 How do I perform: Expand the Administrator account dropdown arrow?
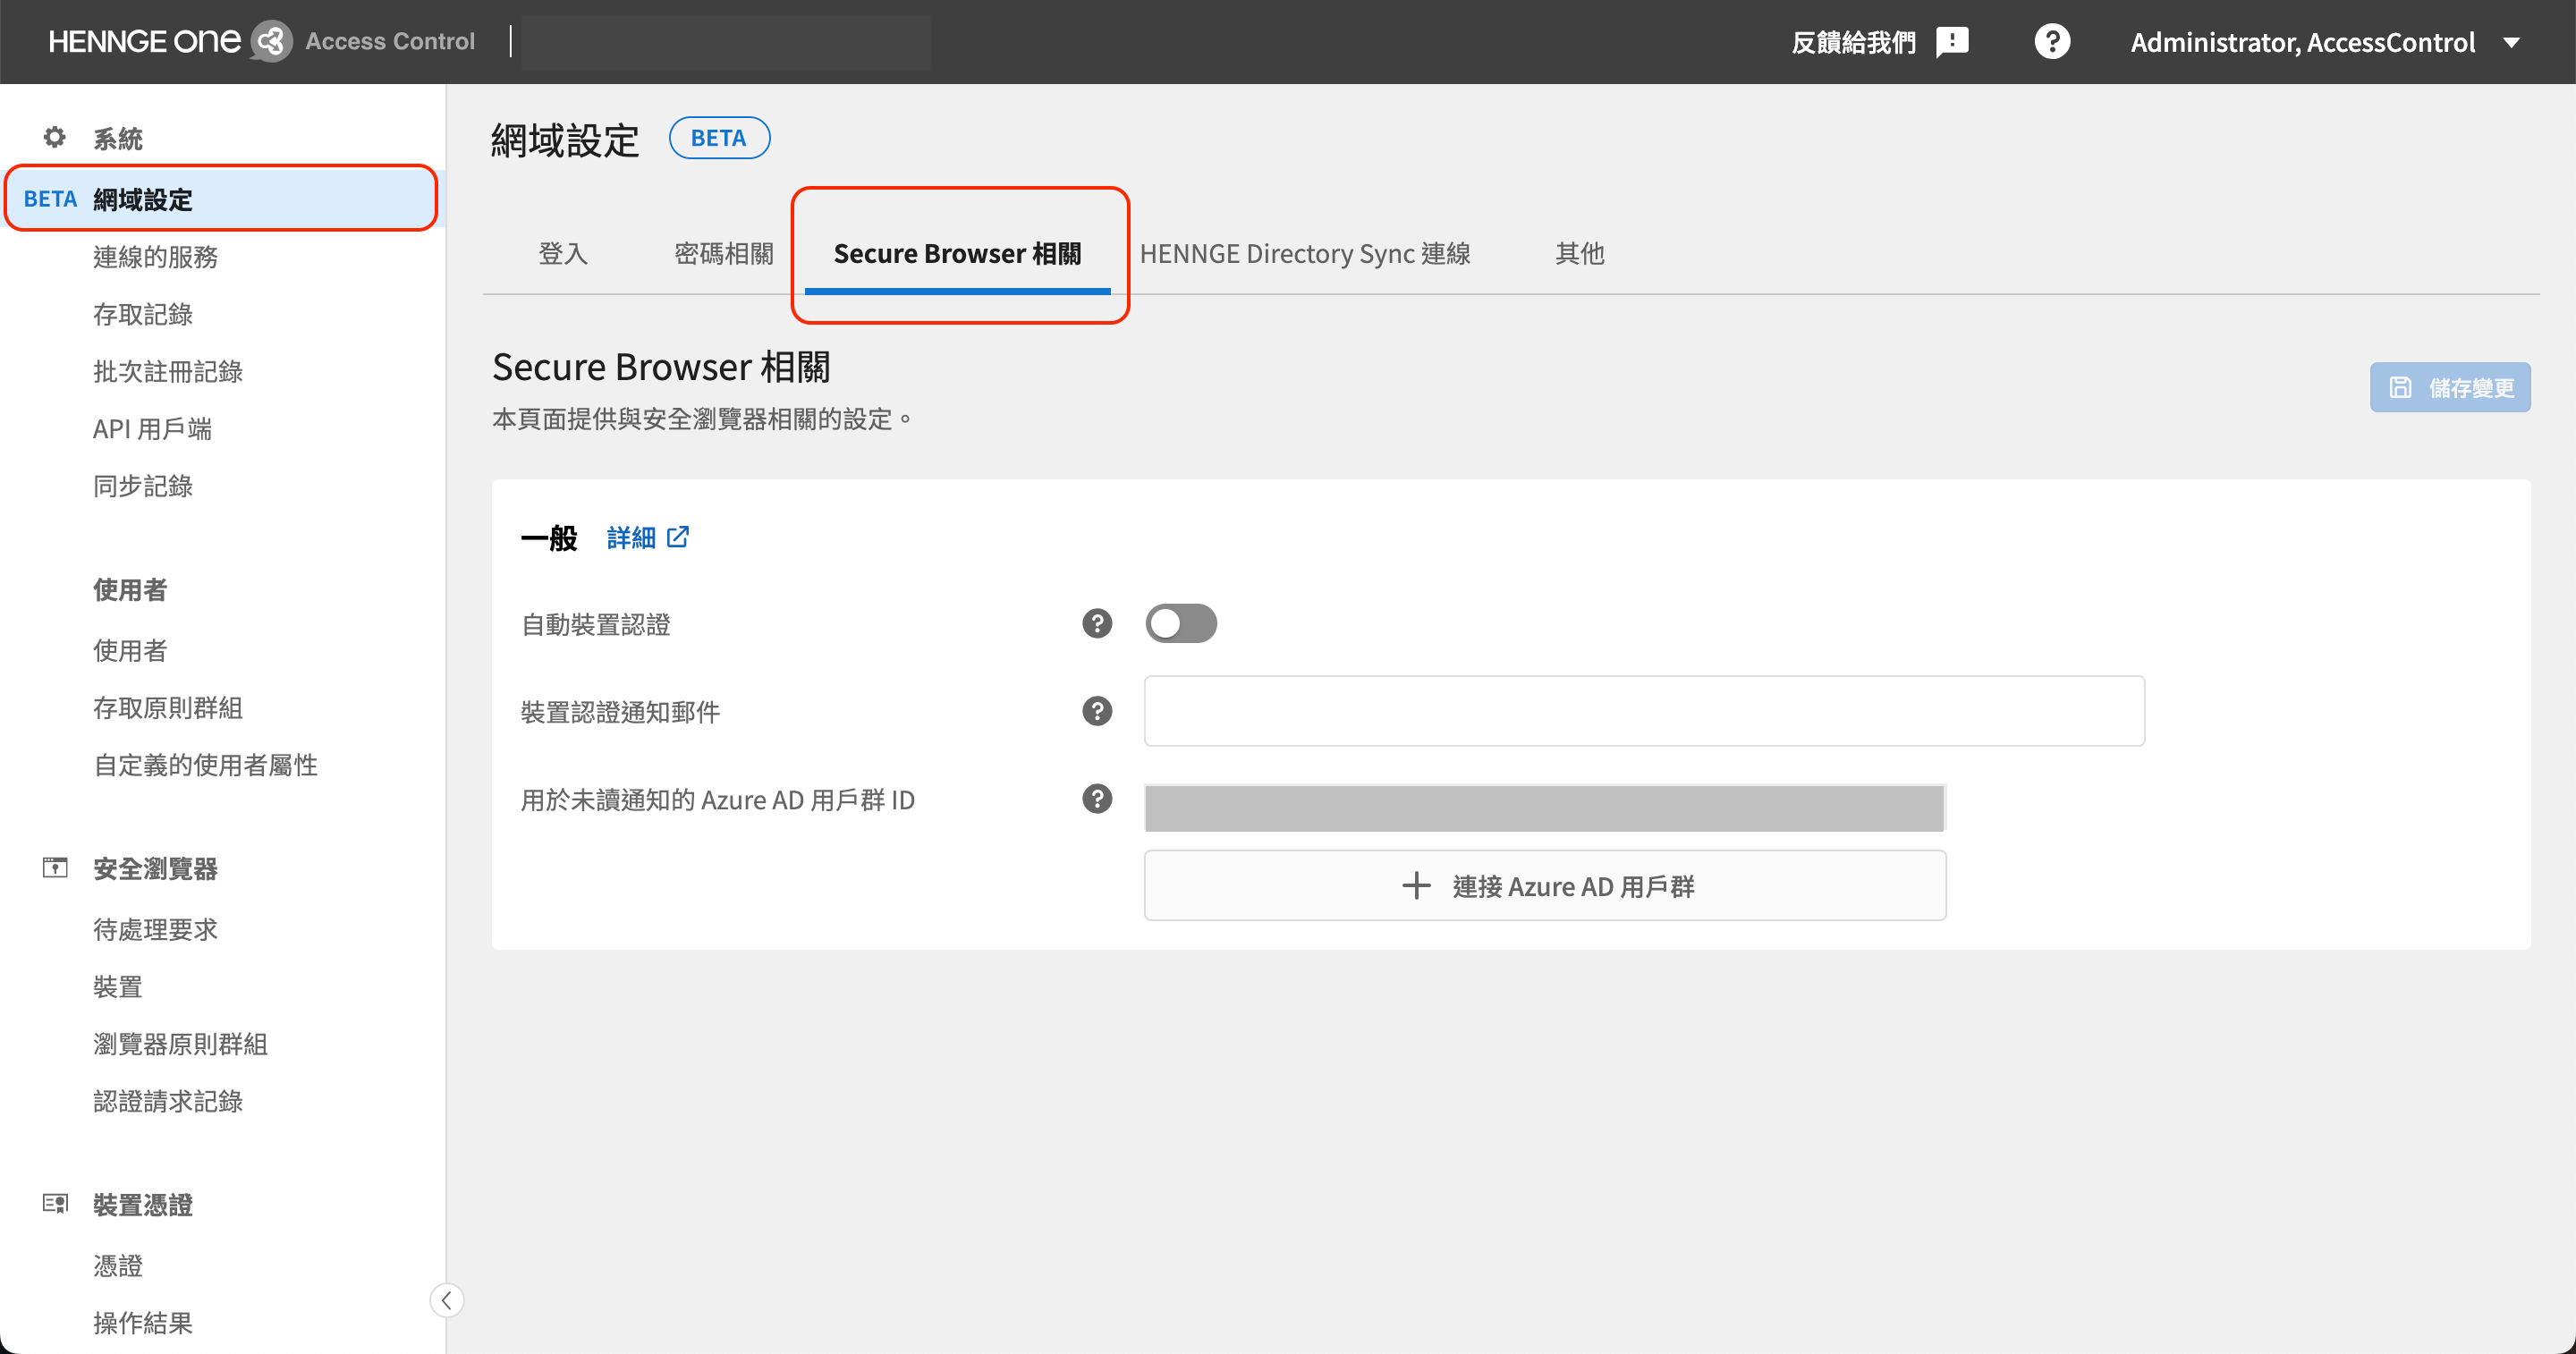click(2511, 43)
